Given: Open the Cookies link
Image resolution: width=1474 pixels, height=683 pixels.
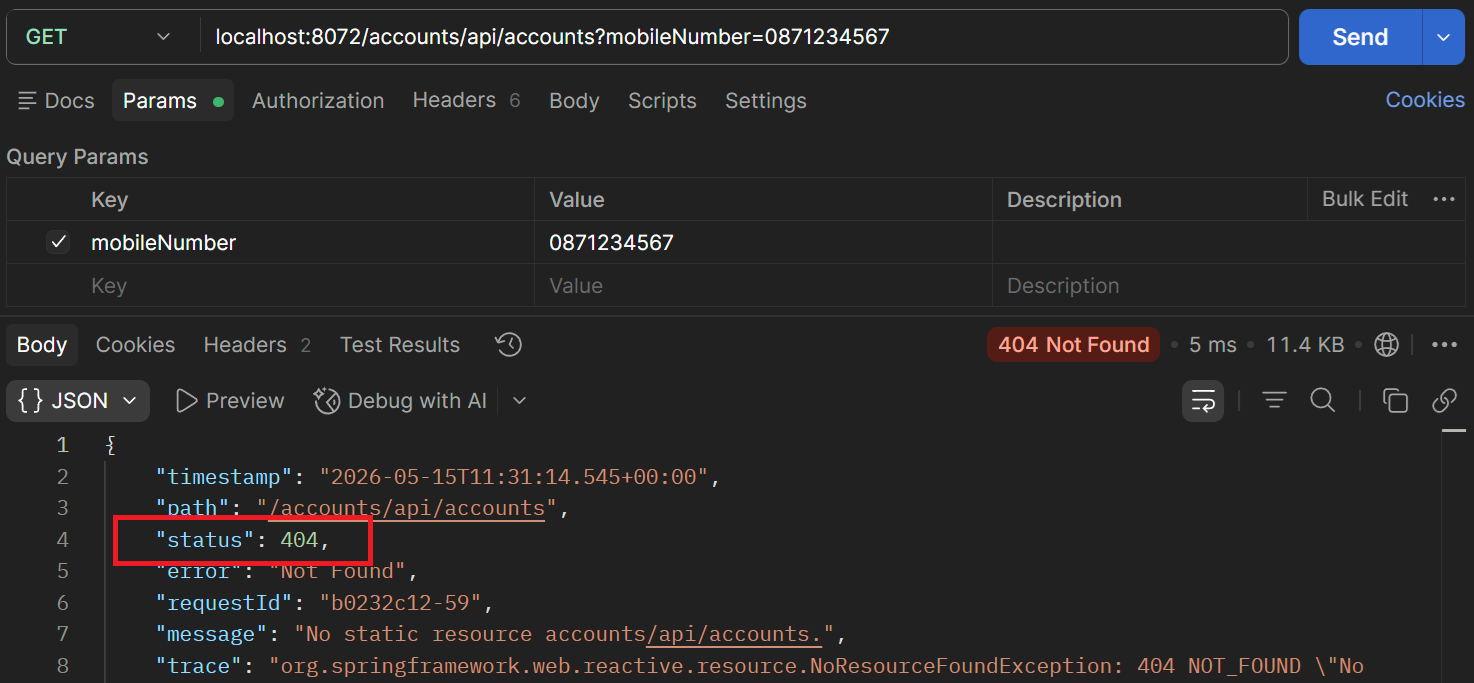Looking at the screenshot, I should (1425, 100).
